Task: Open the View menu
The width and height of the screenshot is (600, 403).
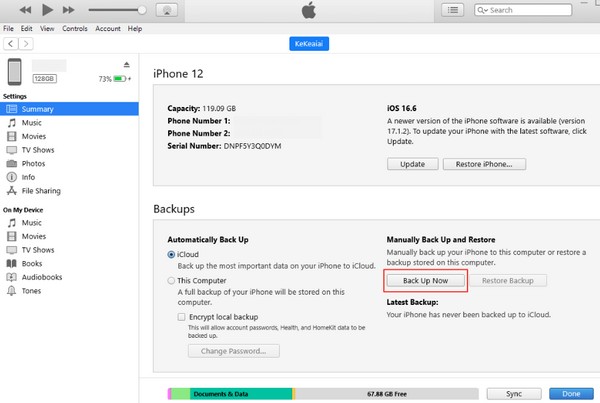Action: coord(47,29)
